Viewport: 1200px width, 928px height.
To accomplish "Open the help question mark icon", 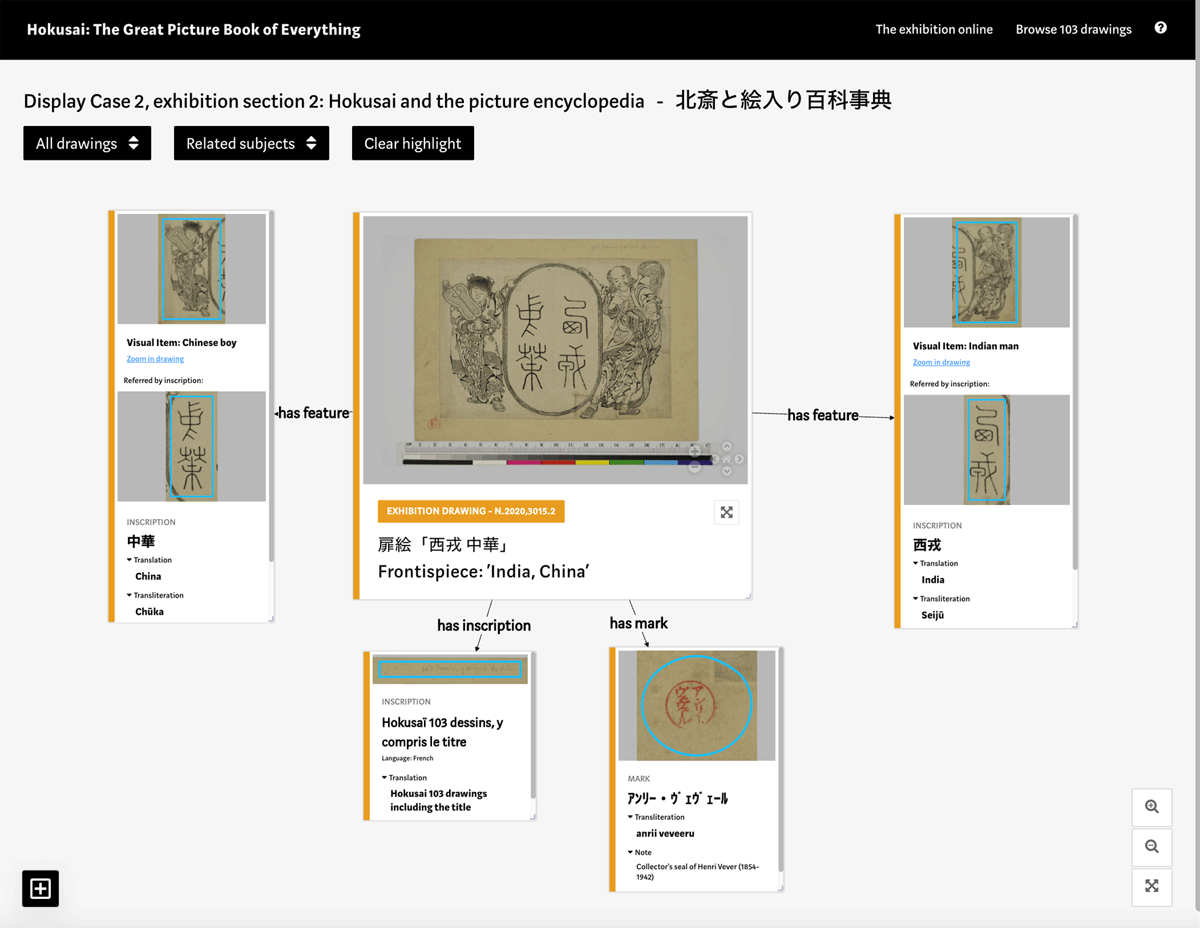I will [1160, 28].
